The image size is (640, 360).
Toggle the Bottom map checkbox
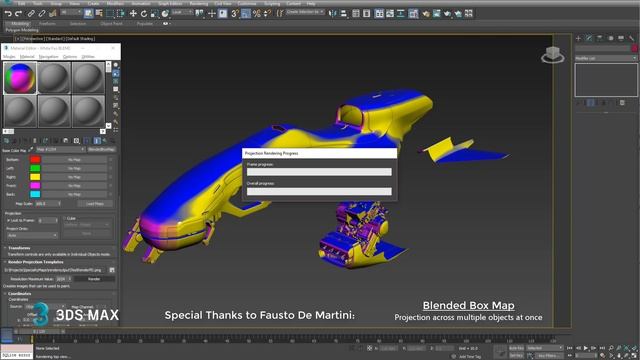coord(111,160)
